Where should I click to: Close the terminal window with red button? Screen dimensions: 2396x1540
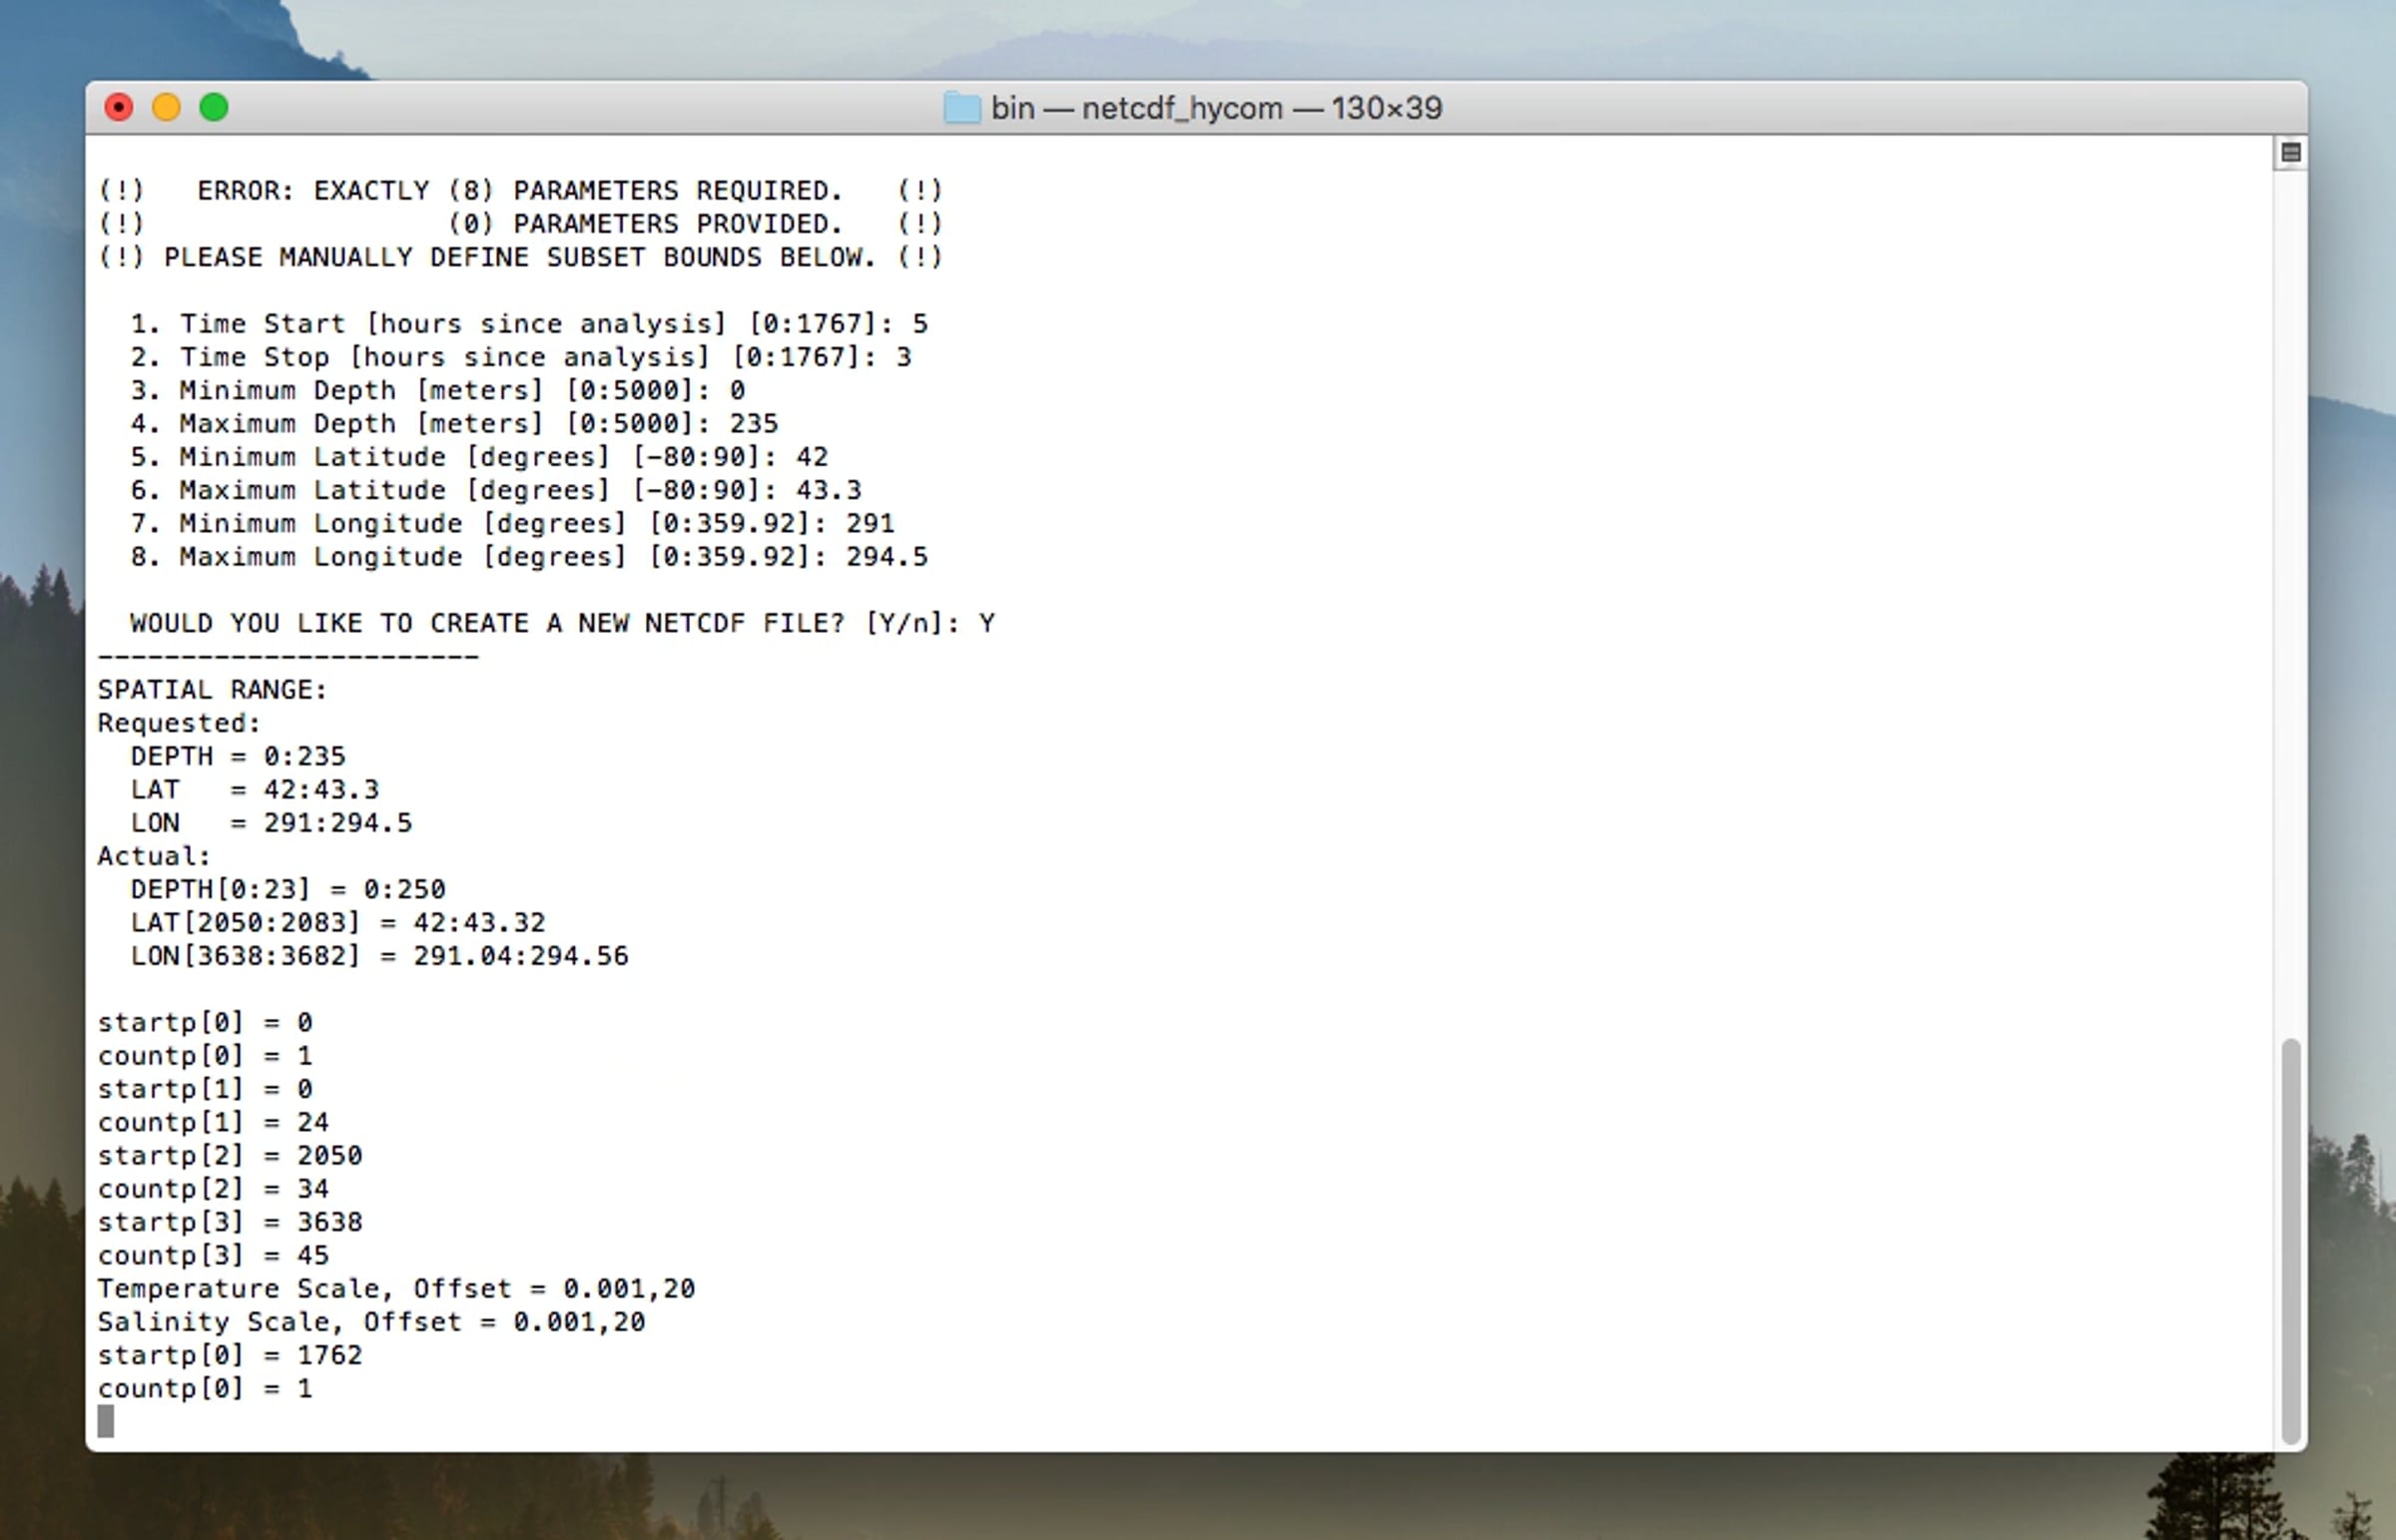pyautogui.click(x=119, y=108)
